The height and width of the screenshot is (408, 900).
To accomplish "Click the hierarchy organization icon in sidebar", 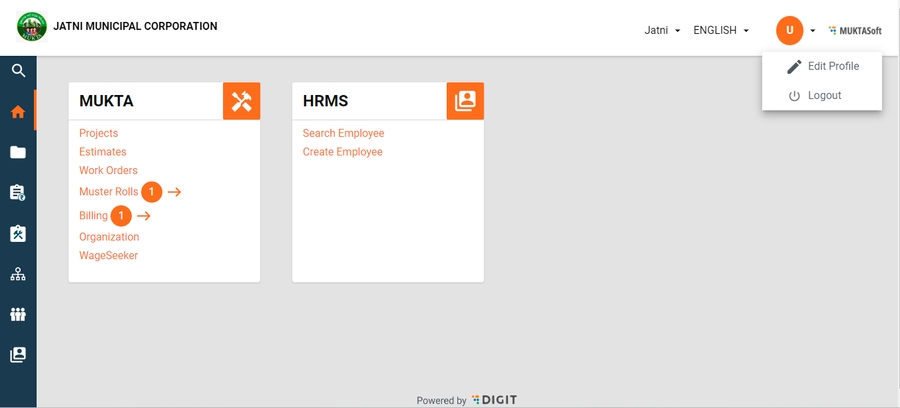I will (18, 274).
